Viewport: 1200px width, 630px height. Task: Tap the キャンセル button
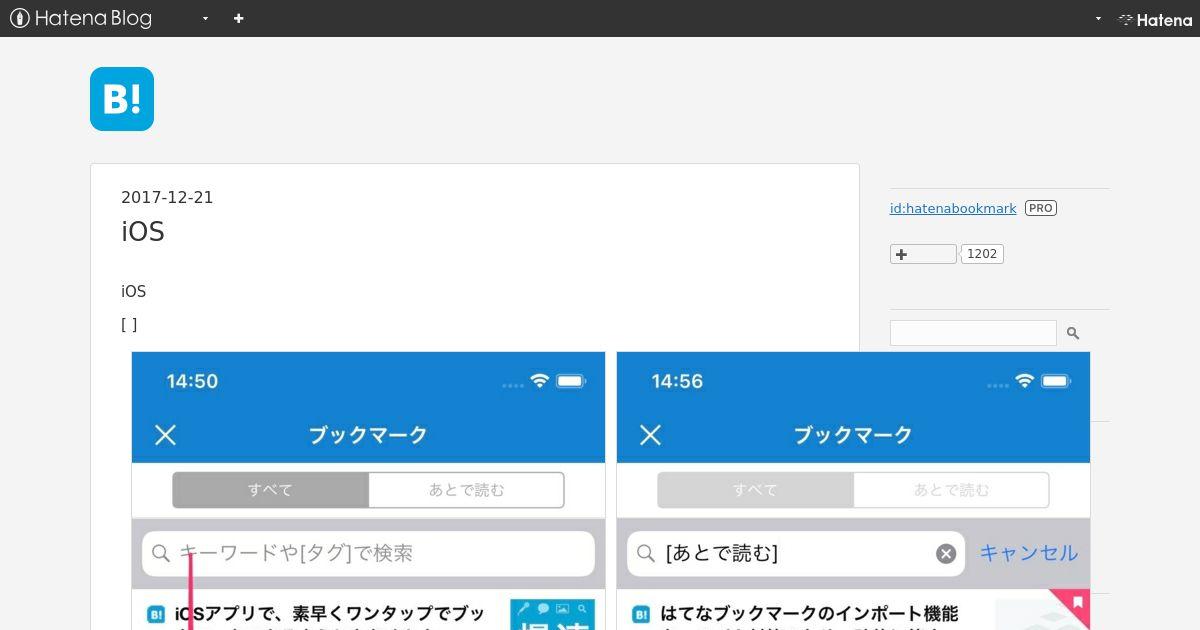pos(1028,553)
